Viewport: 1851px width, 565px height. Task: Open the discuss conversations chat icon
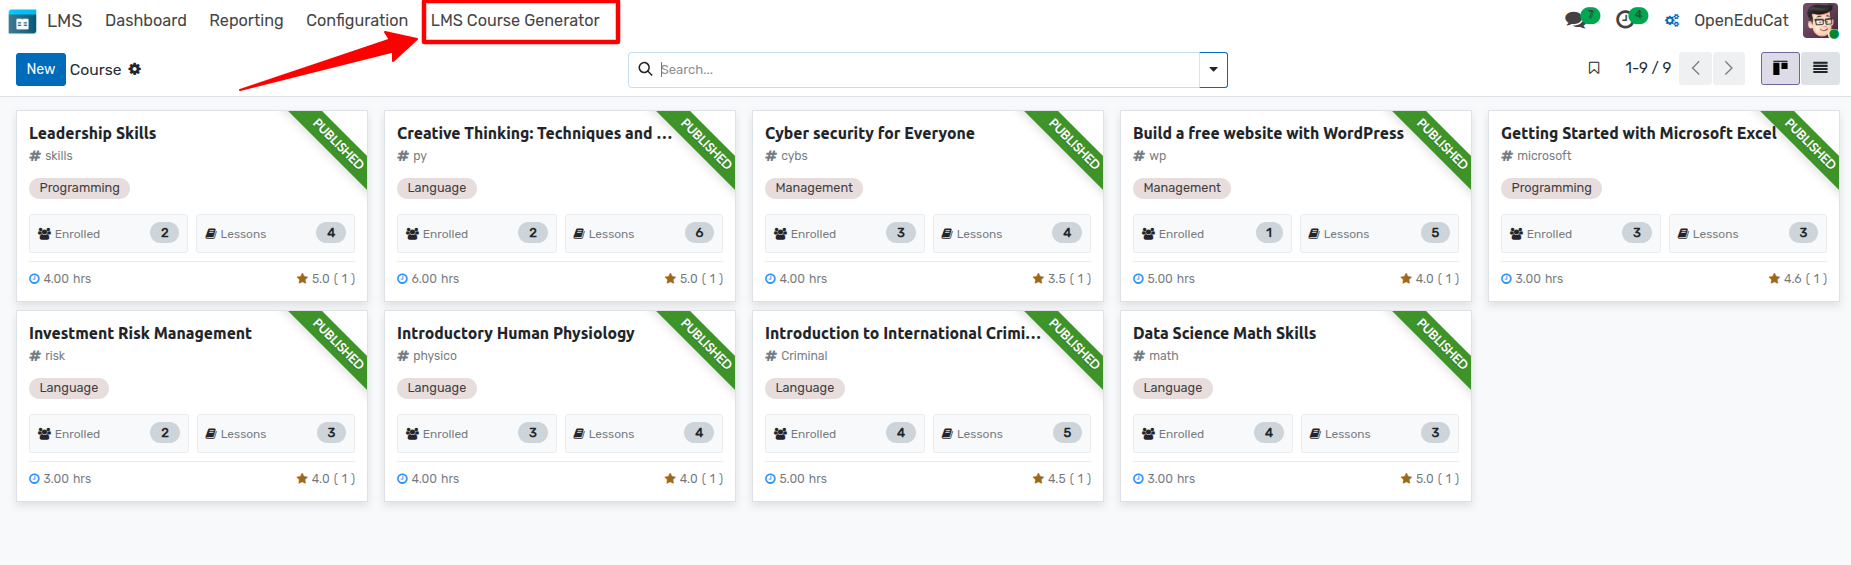pos(1576,20)
